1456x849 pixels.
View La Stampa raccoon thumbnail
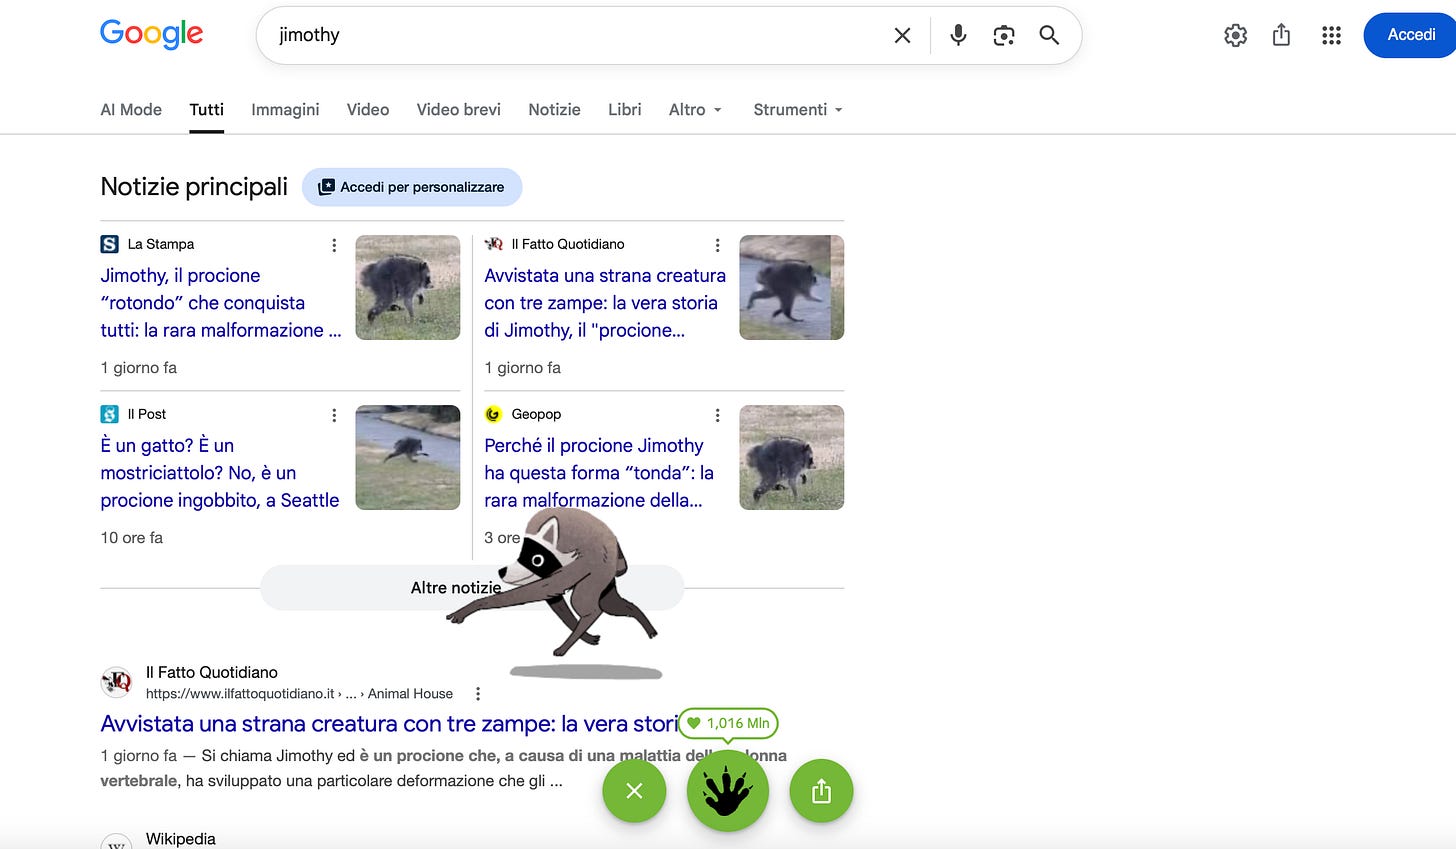[x=408, y=287]
